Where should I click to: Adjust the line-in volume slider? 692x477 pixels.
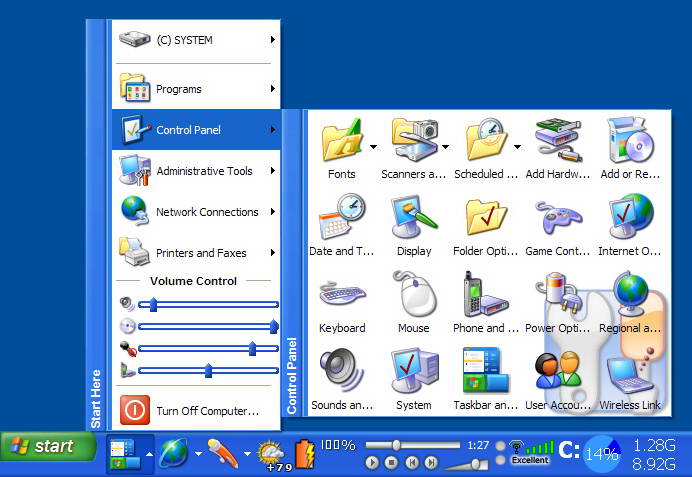pos(208,371)
